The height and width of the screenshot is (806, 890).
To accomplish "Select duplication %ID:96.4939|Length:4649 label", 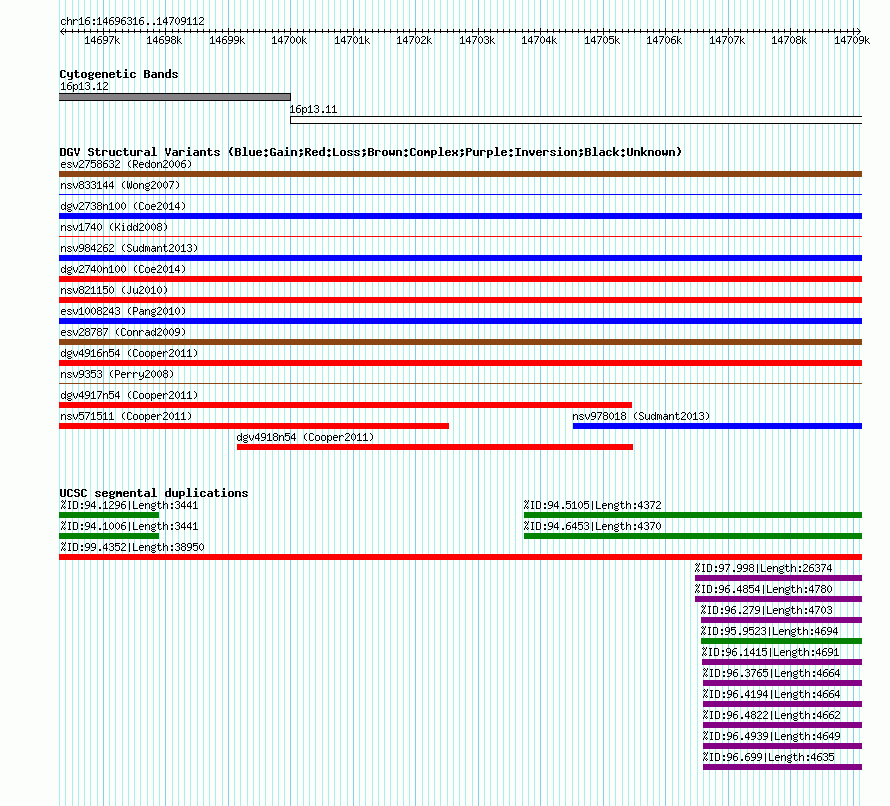I will [771, 737].
